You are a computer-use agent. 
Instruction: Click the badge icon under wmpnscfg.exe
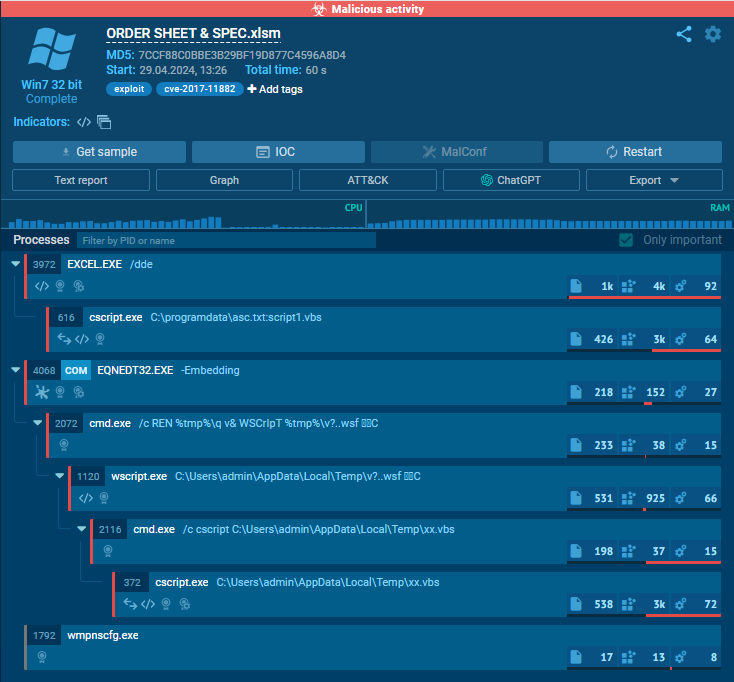[42, 657]
